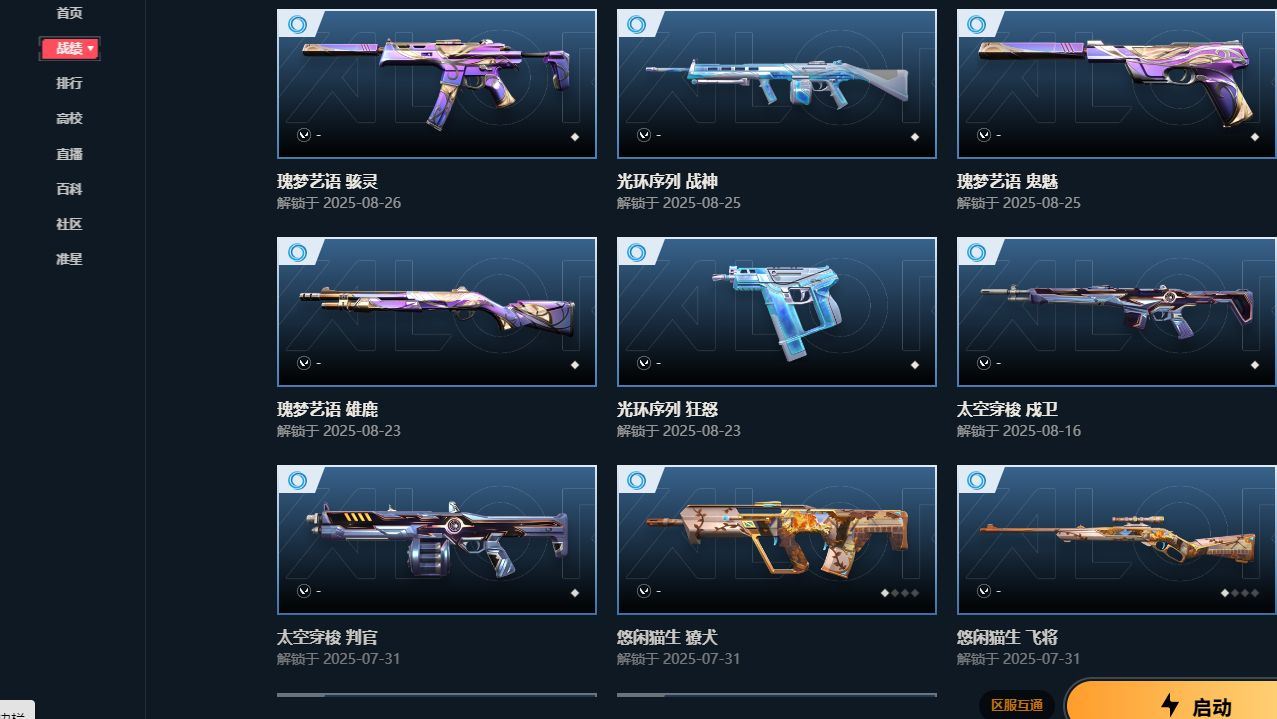The height and width of the screenshot is (719, 1277).
Task: Expand the 战绩 dropdown in sidebar
Action: point(69,48)
